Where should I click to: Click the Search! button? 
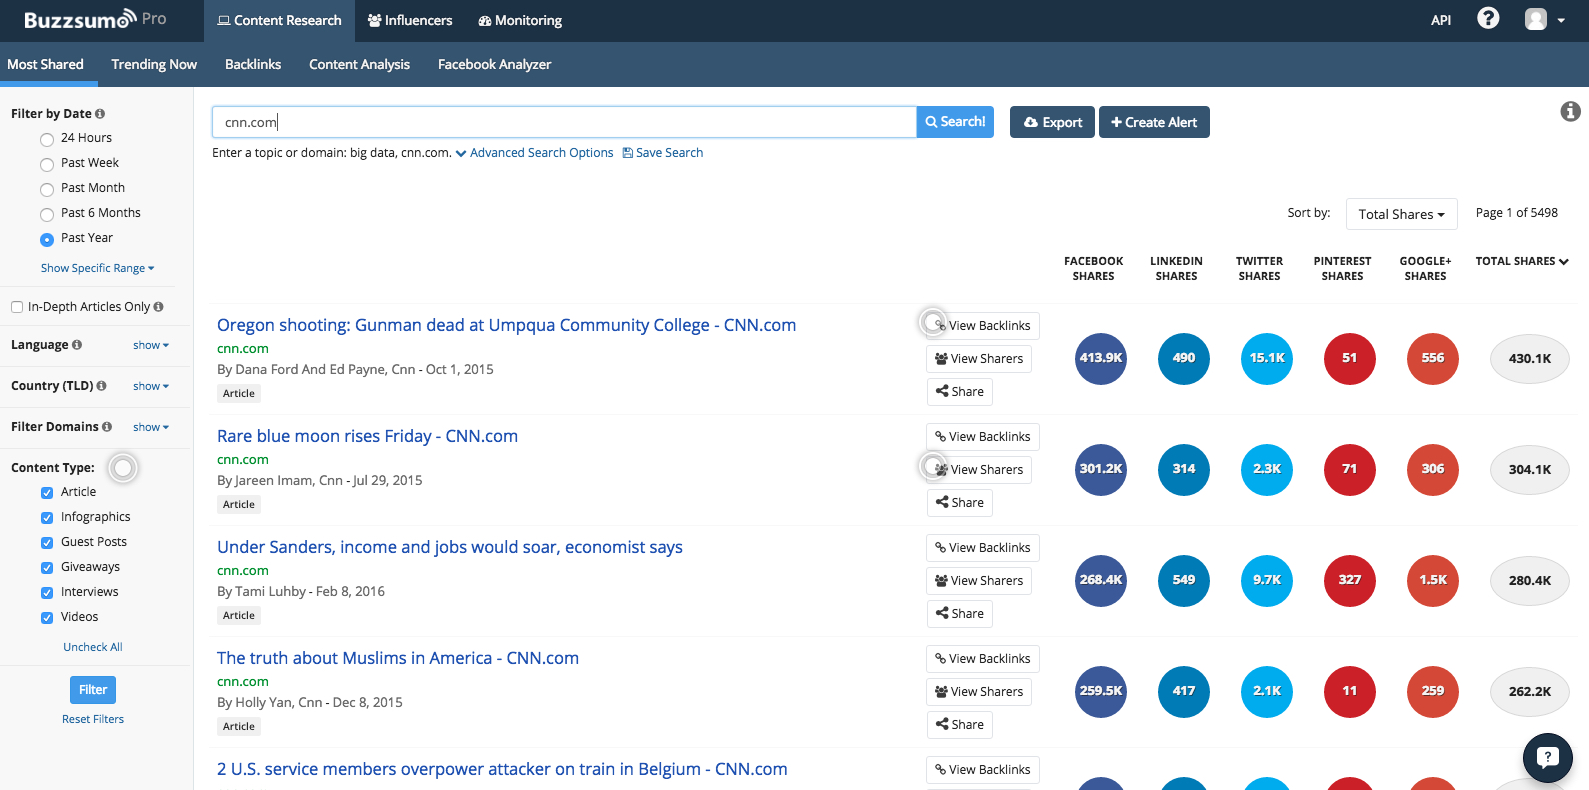pos(955,122)
